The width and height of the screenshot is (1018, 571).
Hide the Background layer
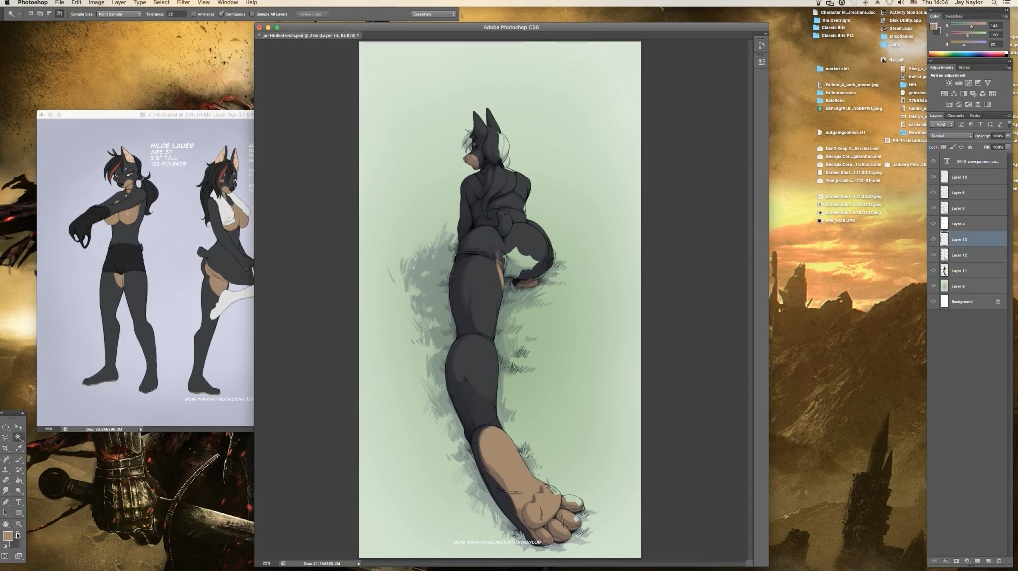pyautogui.click(x=933, y=301)
